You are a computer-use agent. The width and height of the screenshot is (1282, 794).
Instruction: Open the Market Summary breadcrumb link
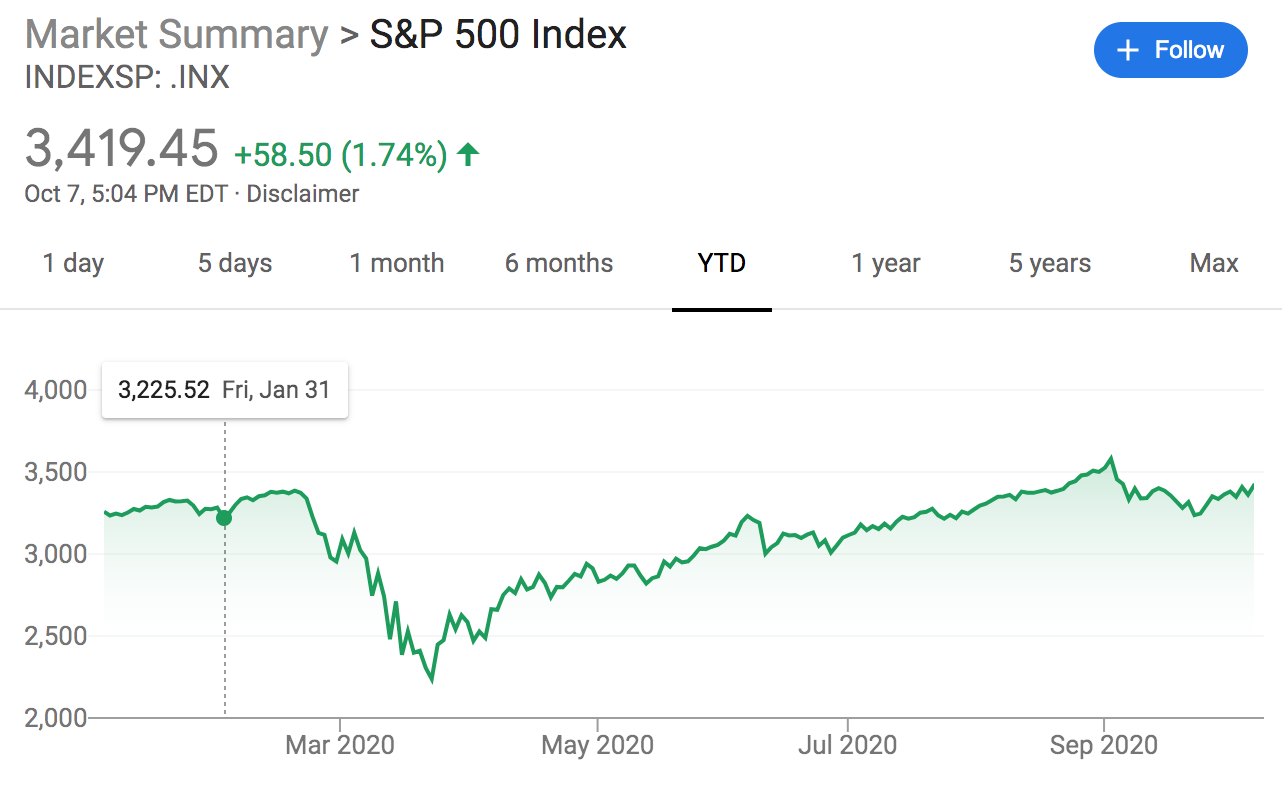click(x=176, y=35)
